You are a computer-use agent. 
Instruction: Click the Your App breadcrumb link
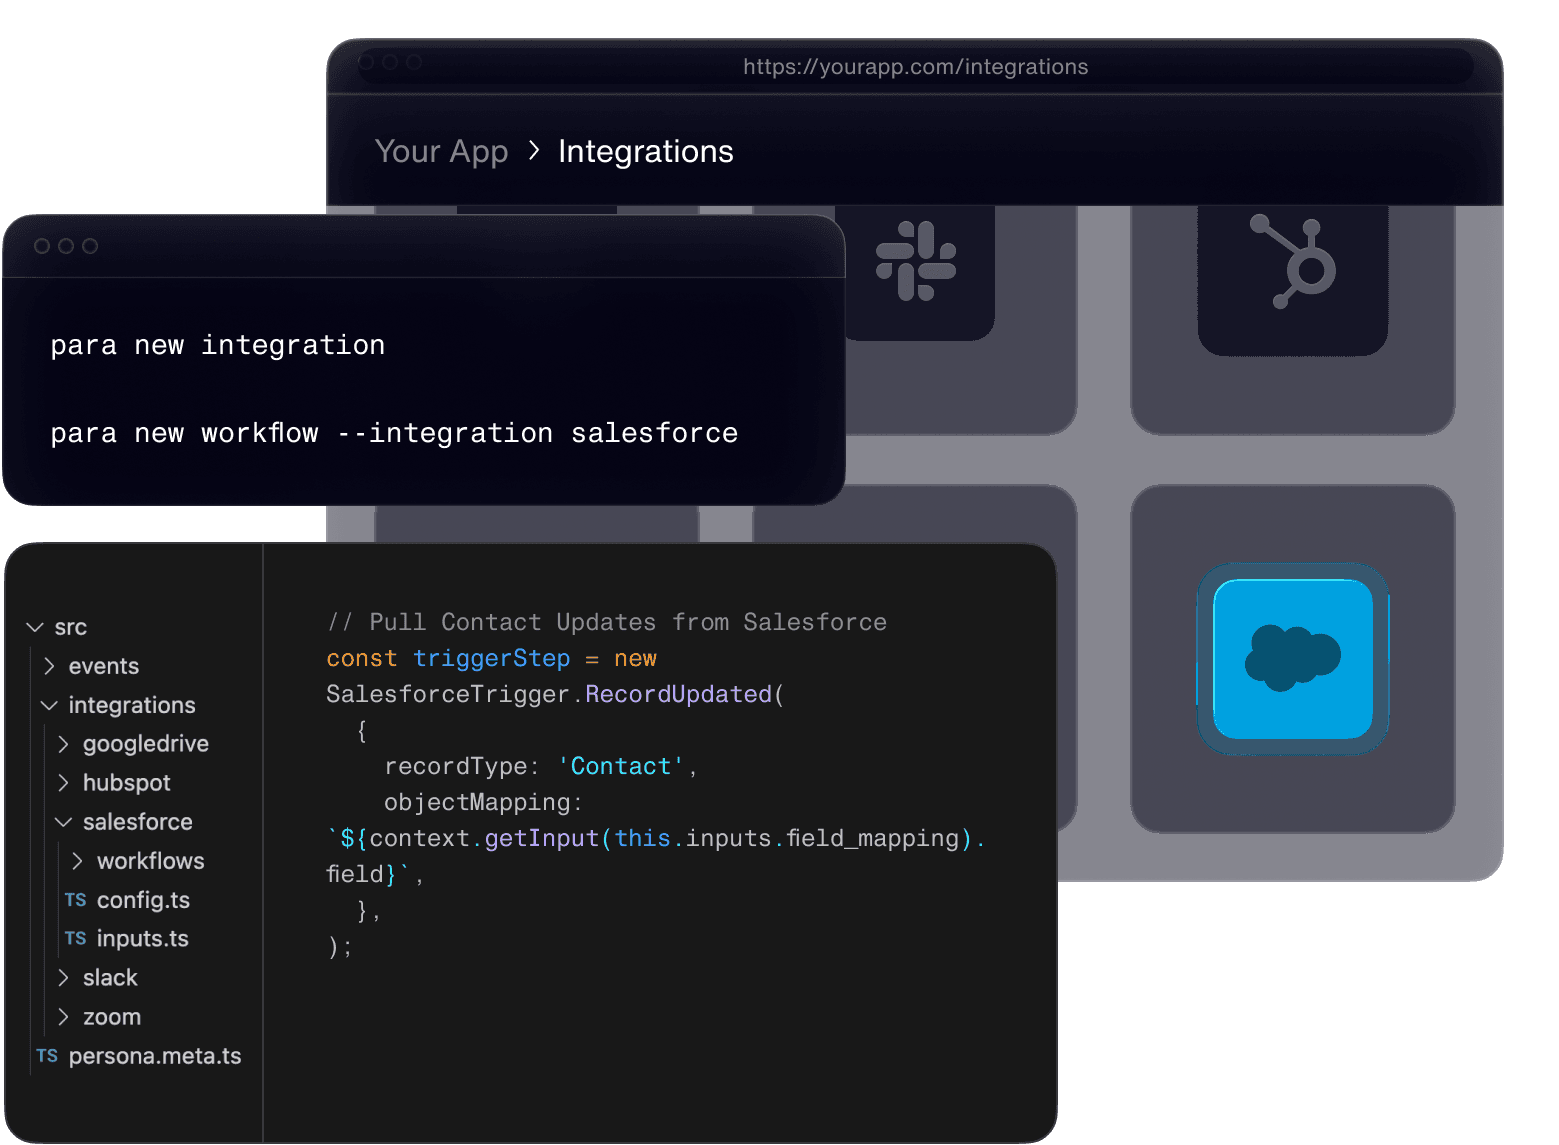click(x=441, y=151)
